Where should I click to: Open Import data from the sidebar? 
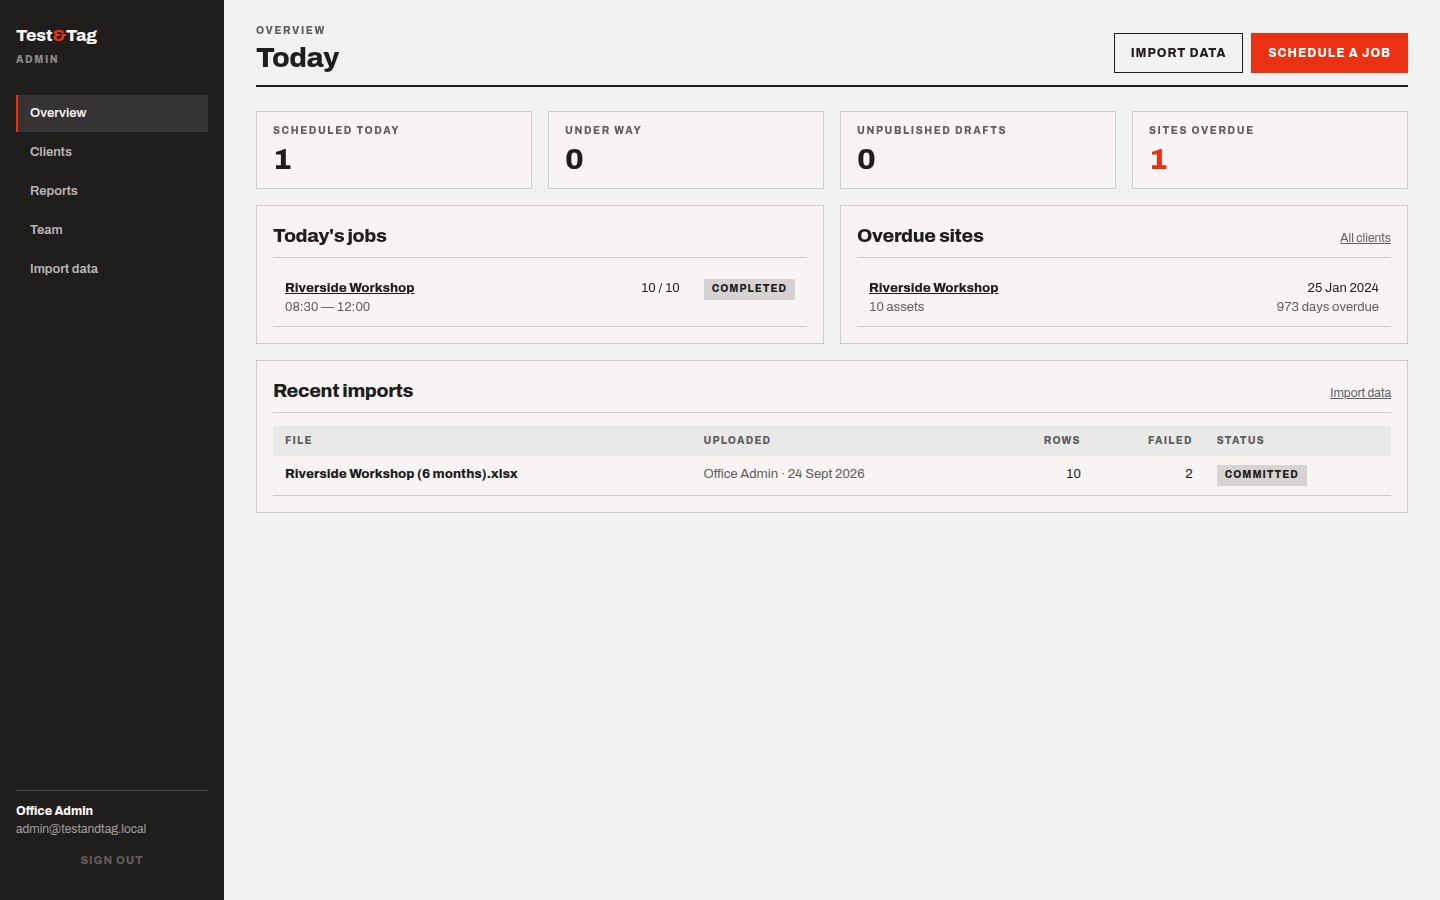pos(112,269)
